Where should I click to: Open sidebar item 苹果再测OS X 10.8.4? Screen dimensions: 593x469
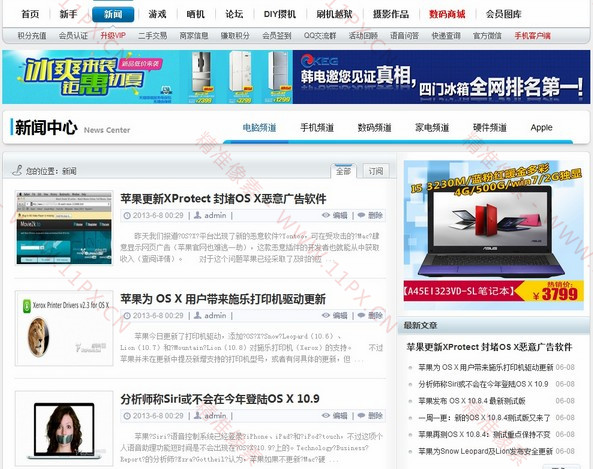click(x=484, y=434)
